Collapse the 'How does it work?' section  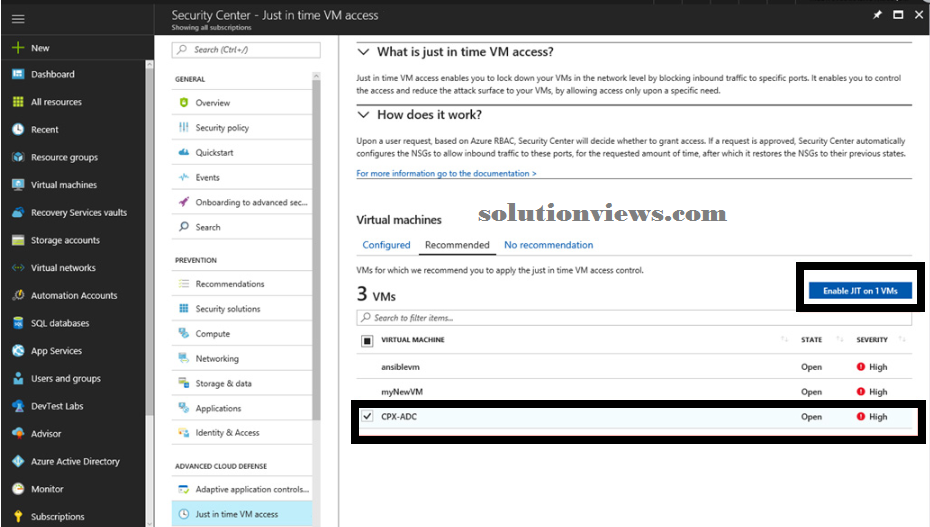(x=364, y=114)
